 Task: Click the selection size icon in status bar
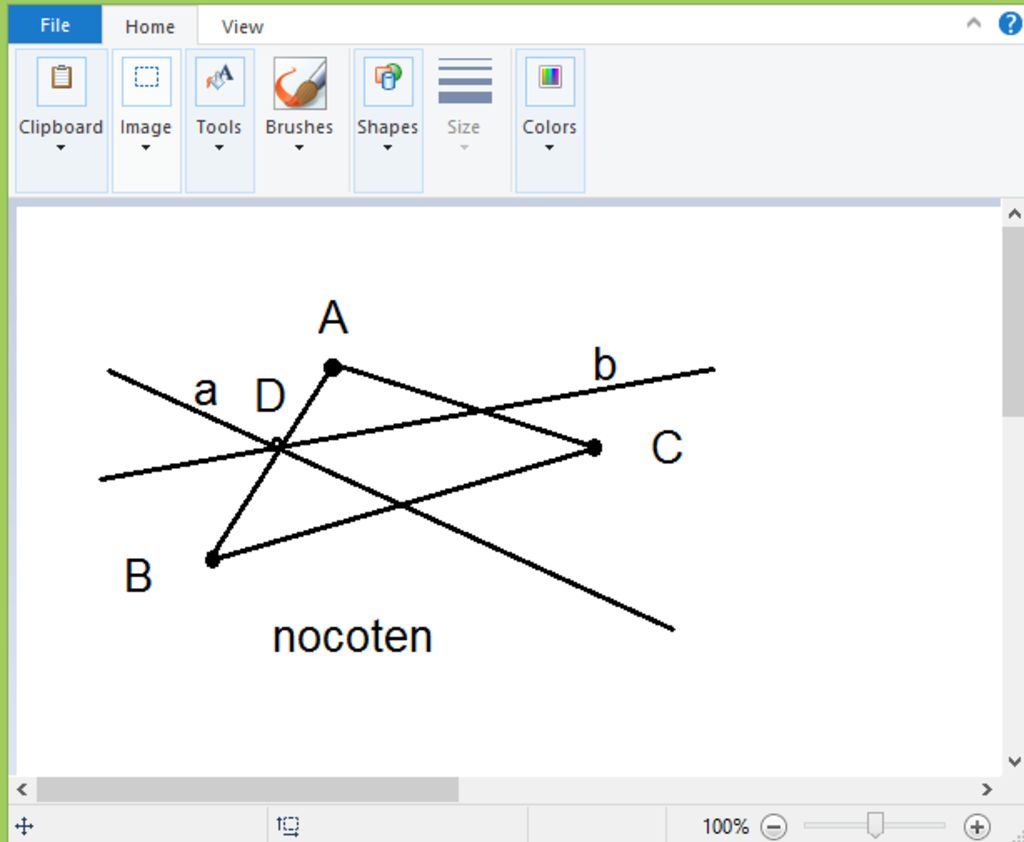point(288,826)
